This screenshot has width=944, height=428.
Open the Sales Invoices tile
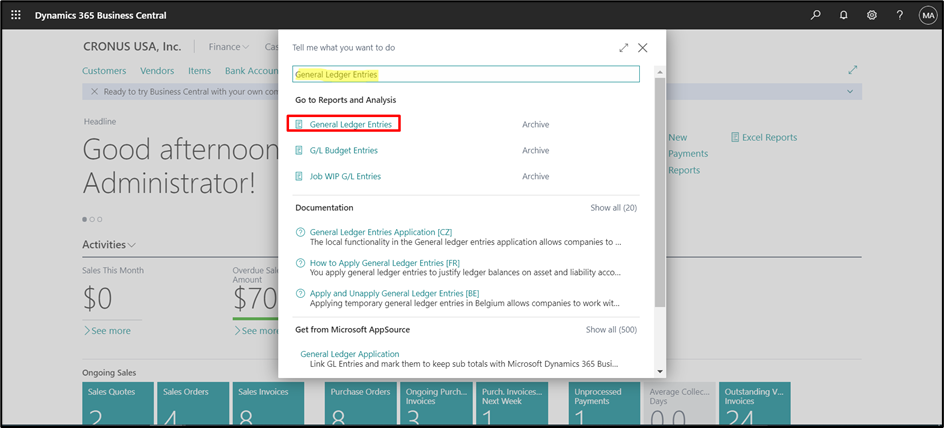[x=269, y=405]
